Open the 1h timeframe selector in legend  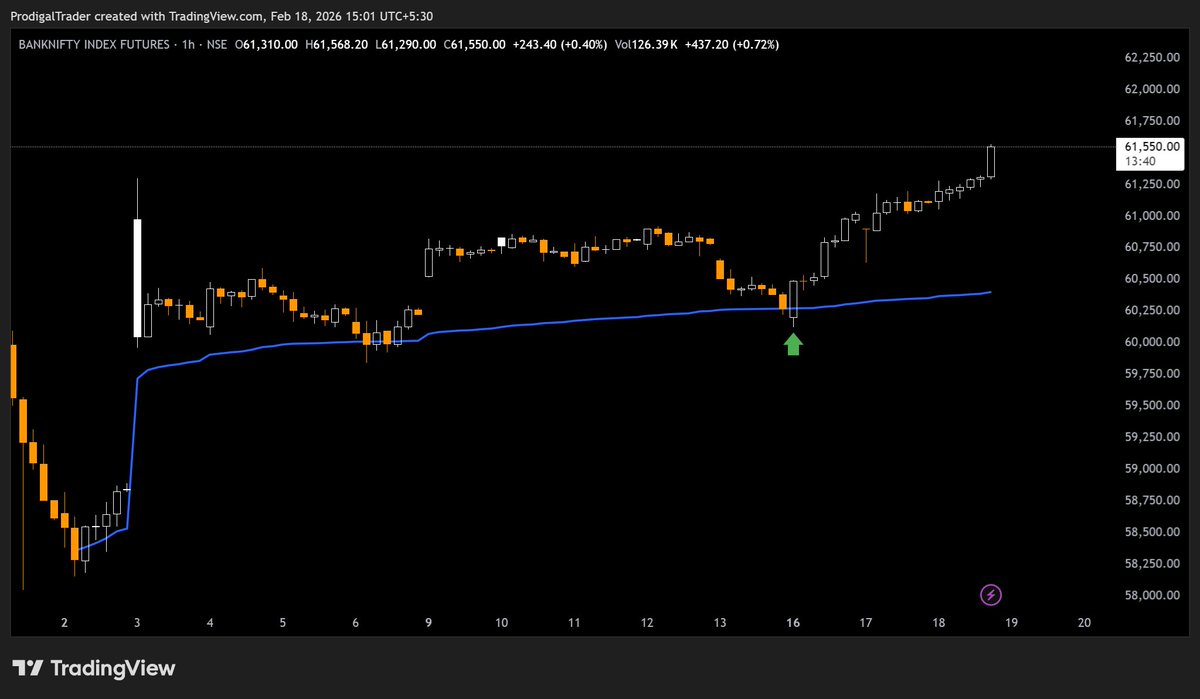187,44
